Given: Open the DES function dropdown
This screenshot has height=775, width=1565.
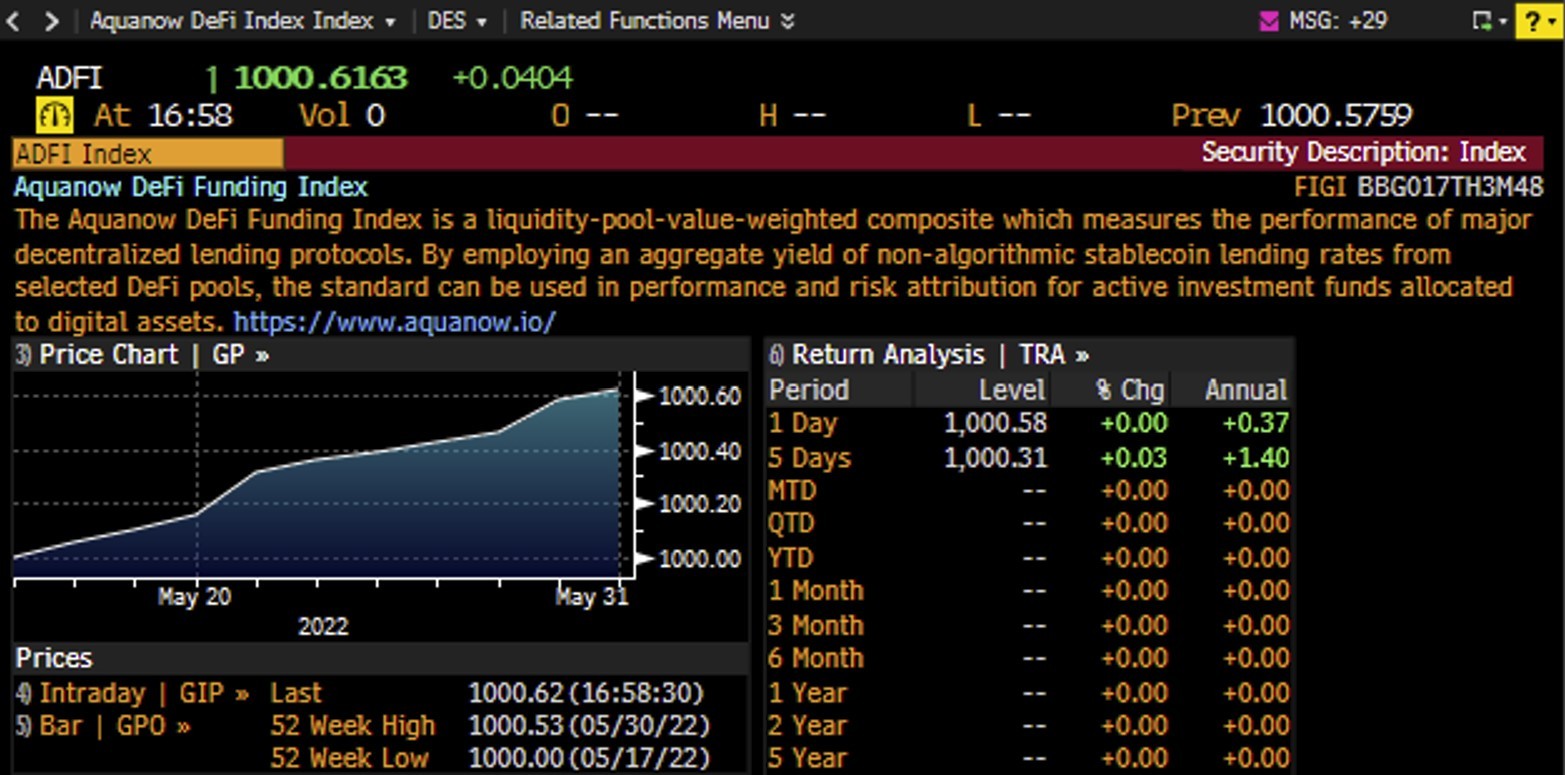Looking at the screenshot, I should tap(457, 20).
